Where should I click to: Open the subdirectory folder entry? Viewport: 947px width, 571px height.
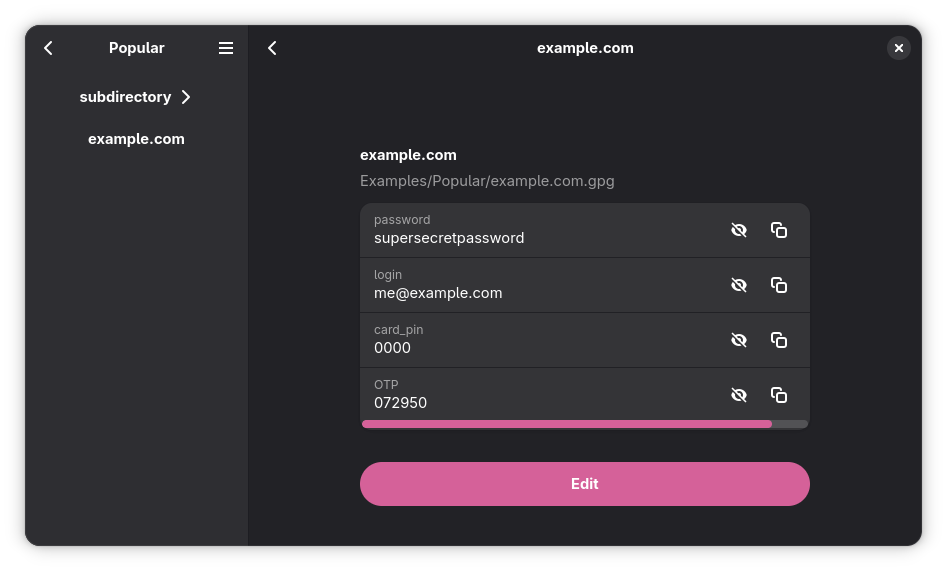click(x=126, y=97)
